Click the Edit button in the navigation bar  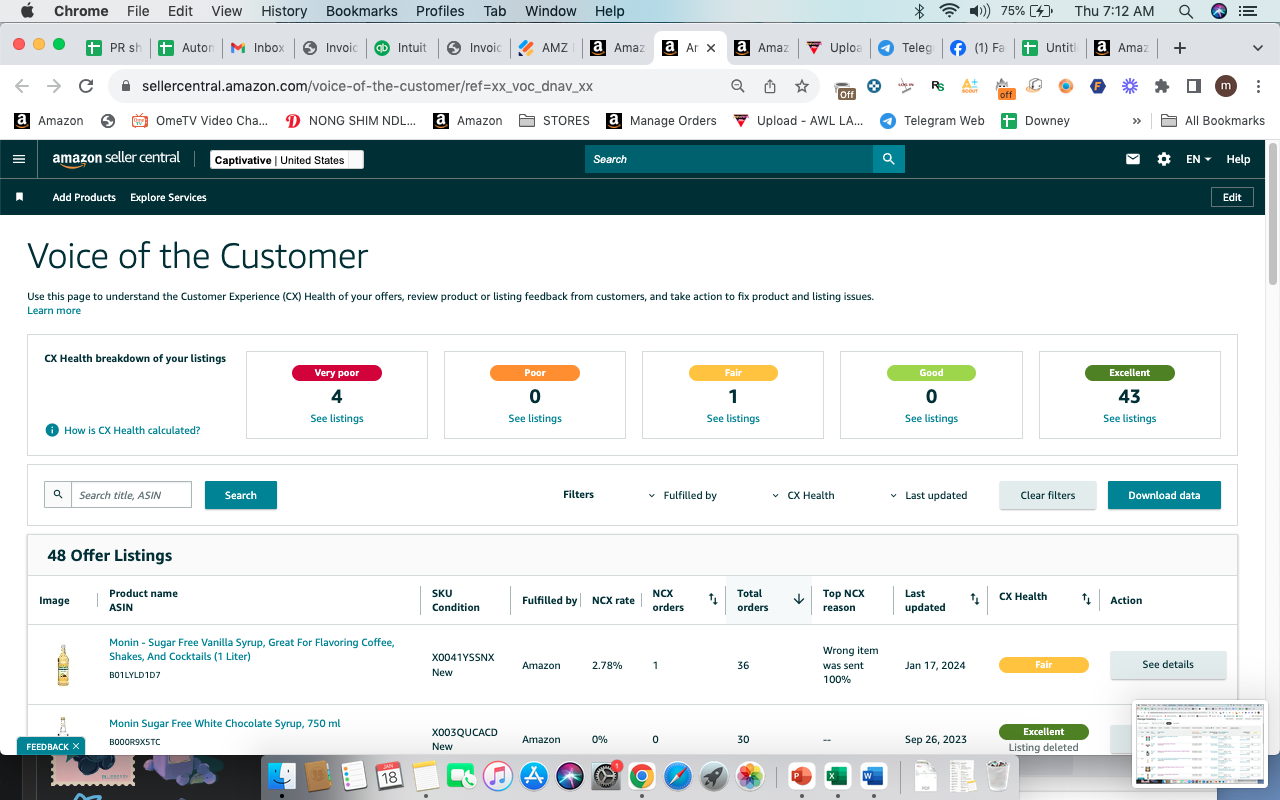(1232, 197)
